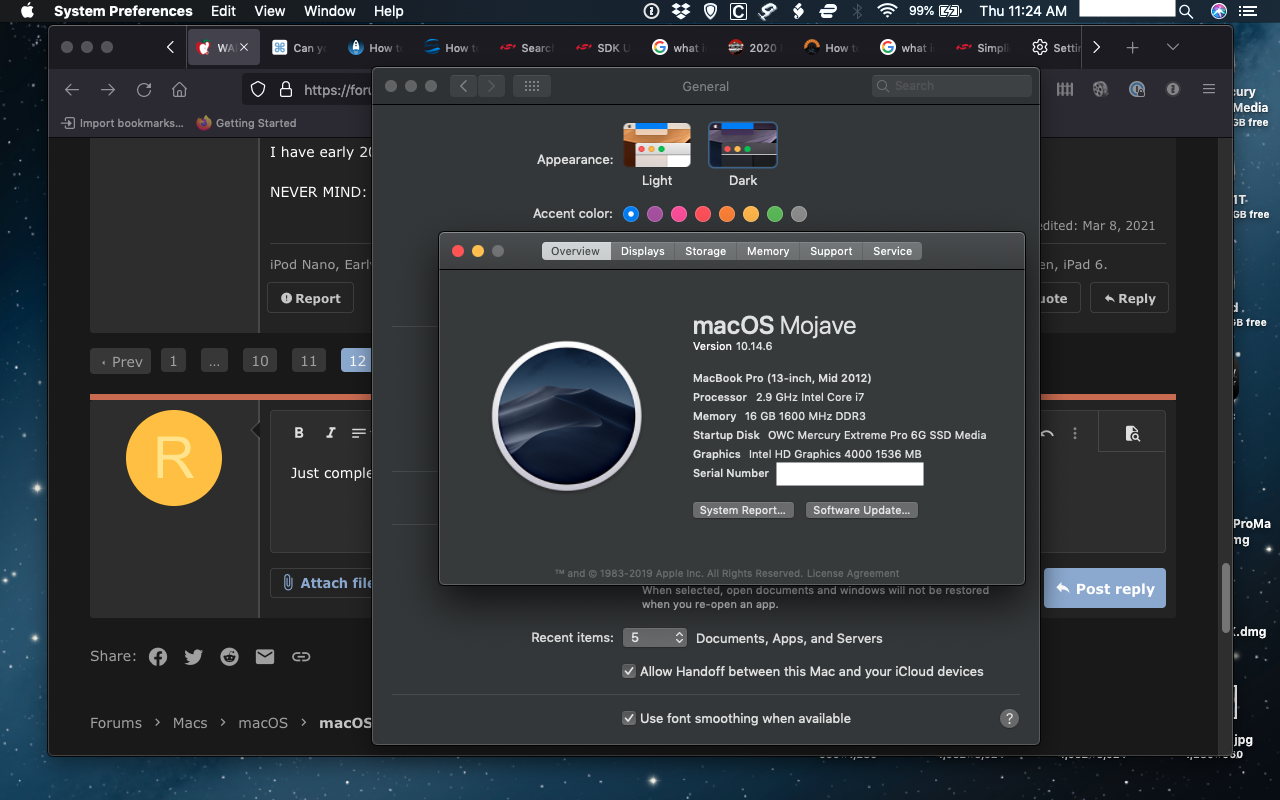
Task: Open the Recent items popup menu
Action: point(655,637)
